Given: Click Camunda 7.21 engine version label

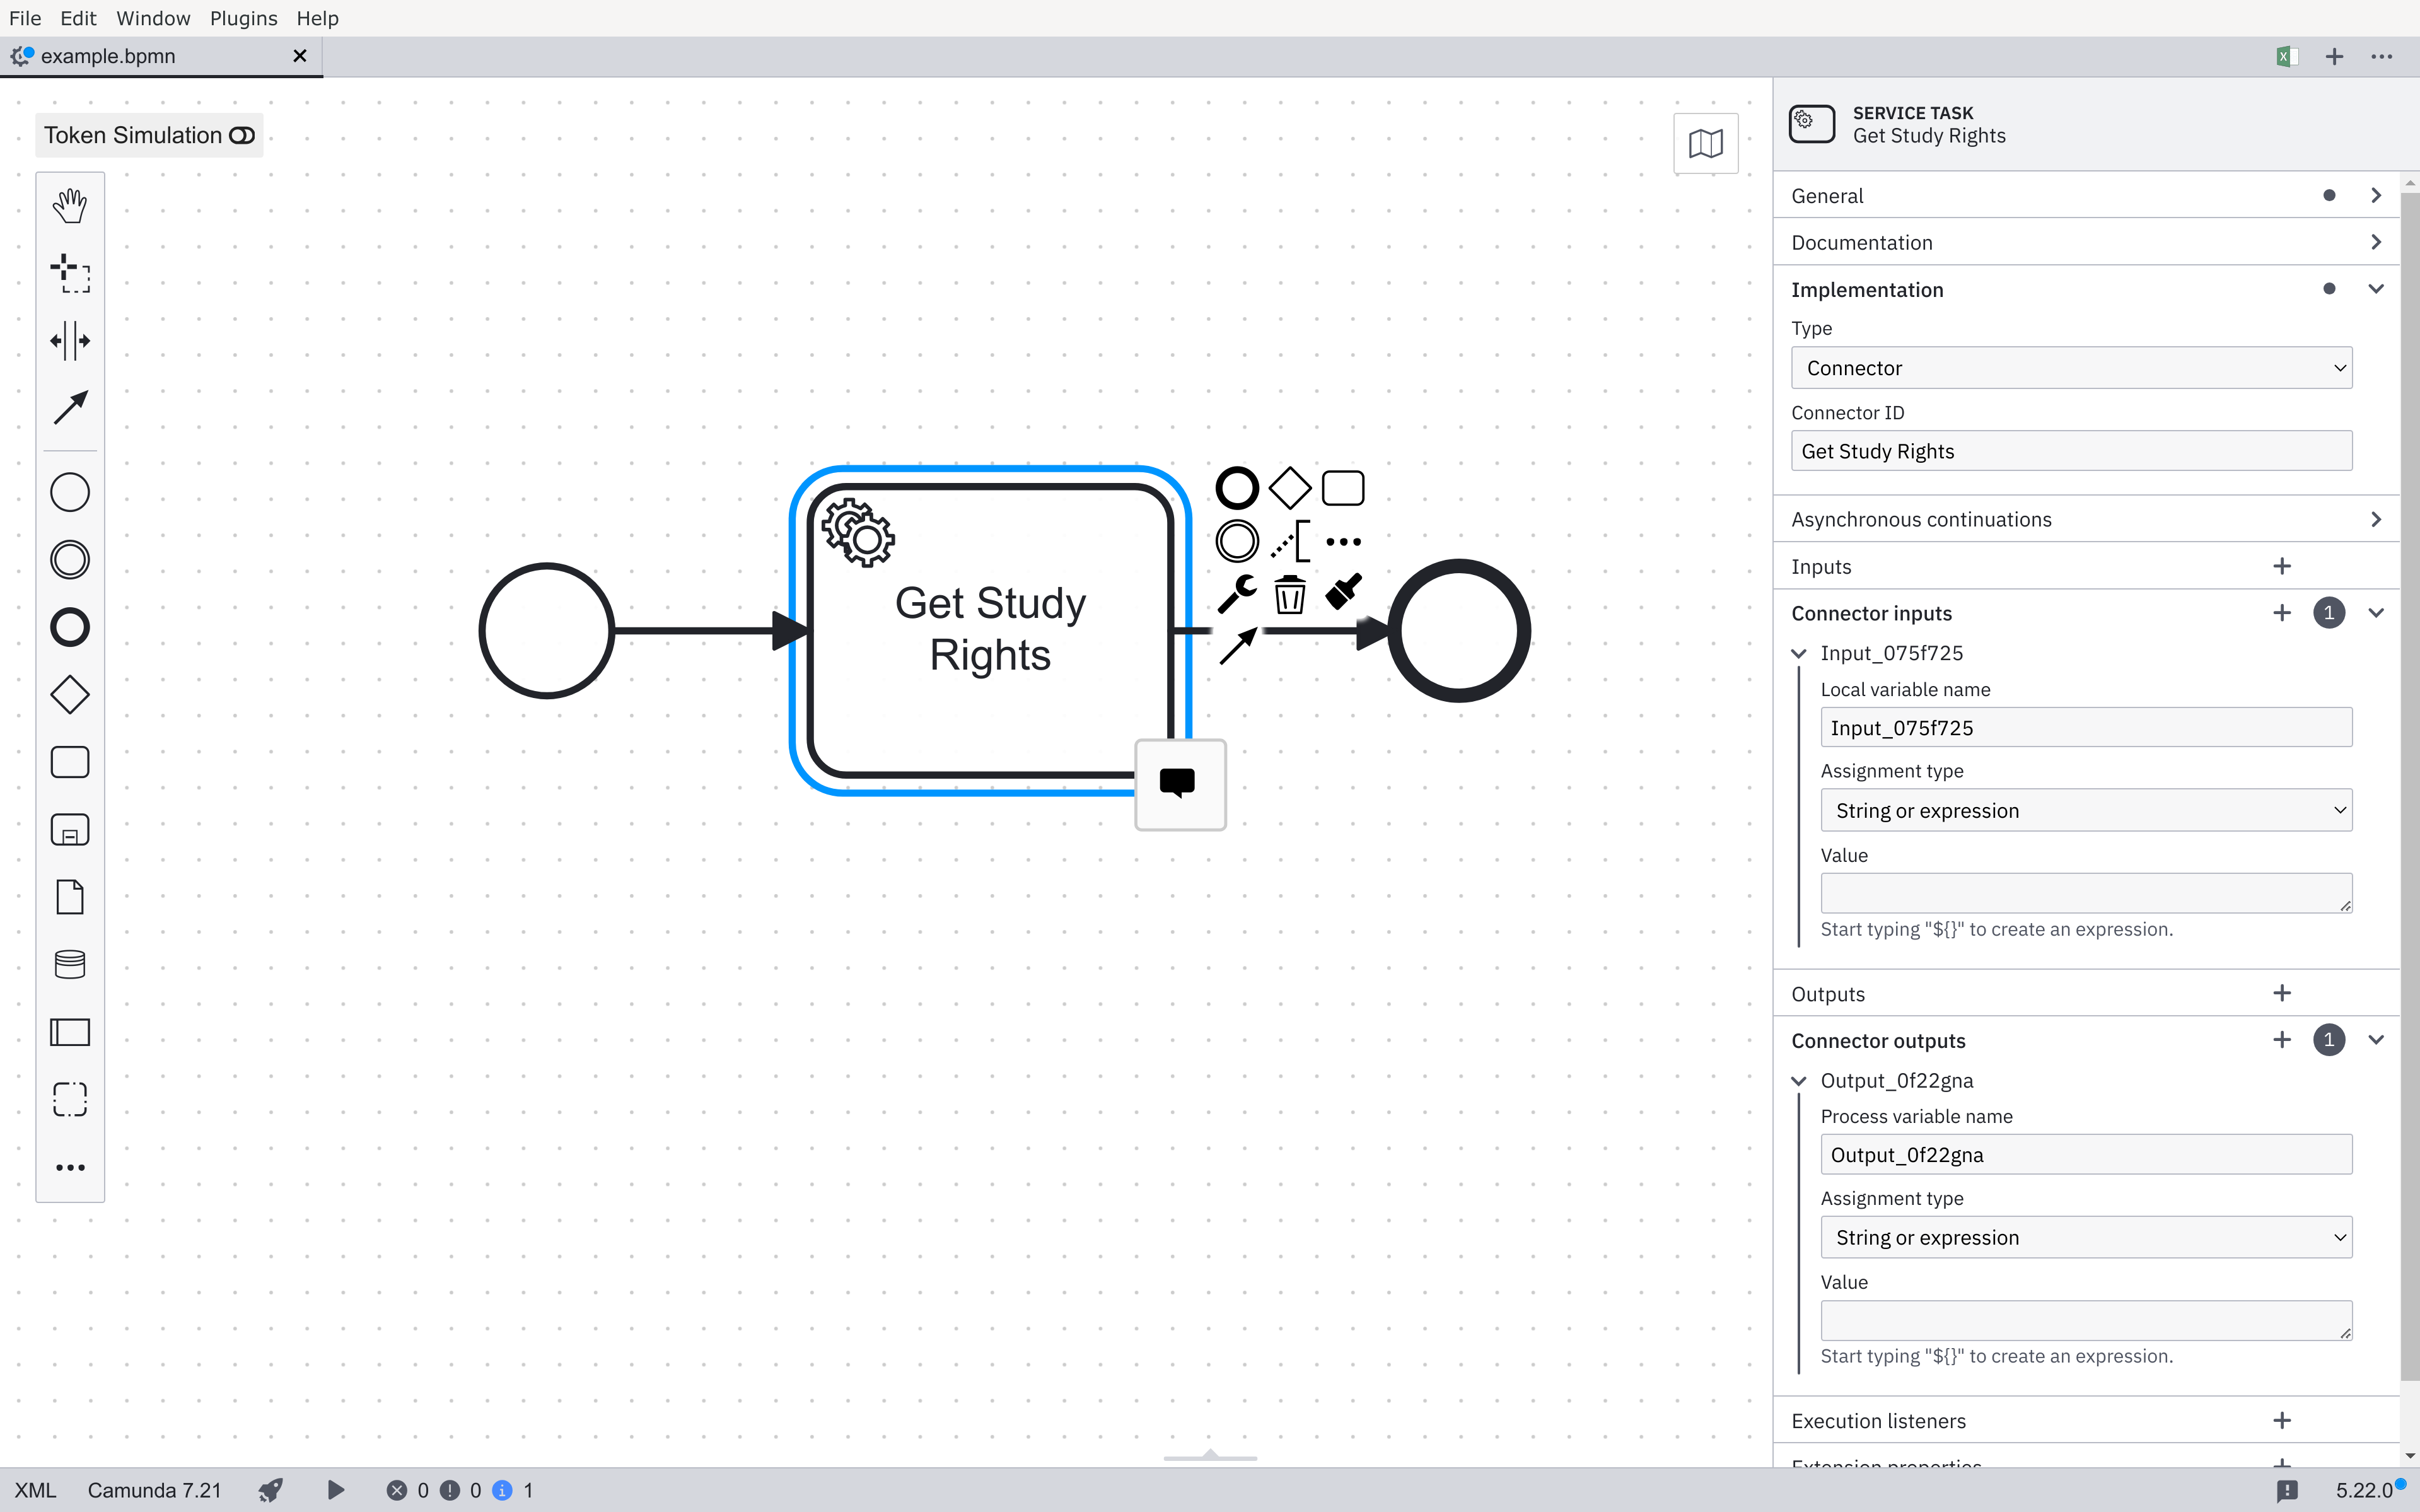Looking at the screenshot, I should [154, 1490].
